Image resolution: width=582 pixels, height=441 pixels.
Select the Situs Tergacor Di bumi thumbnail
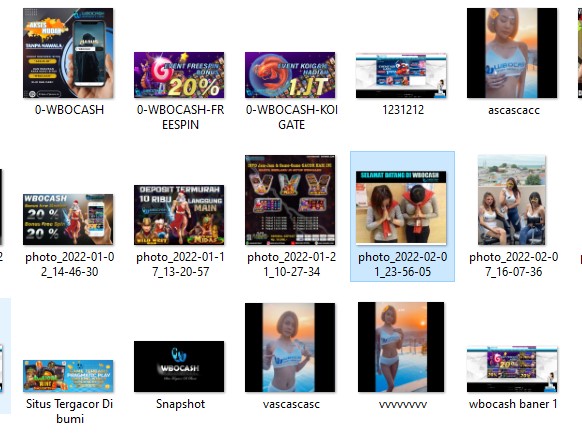point(68,376)
